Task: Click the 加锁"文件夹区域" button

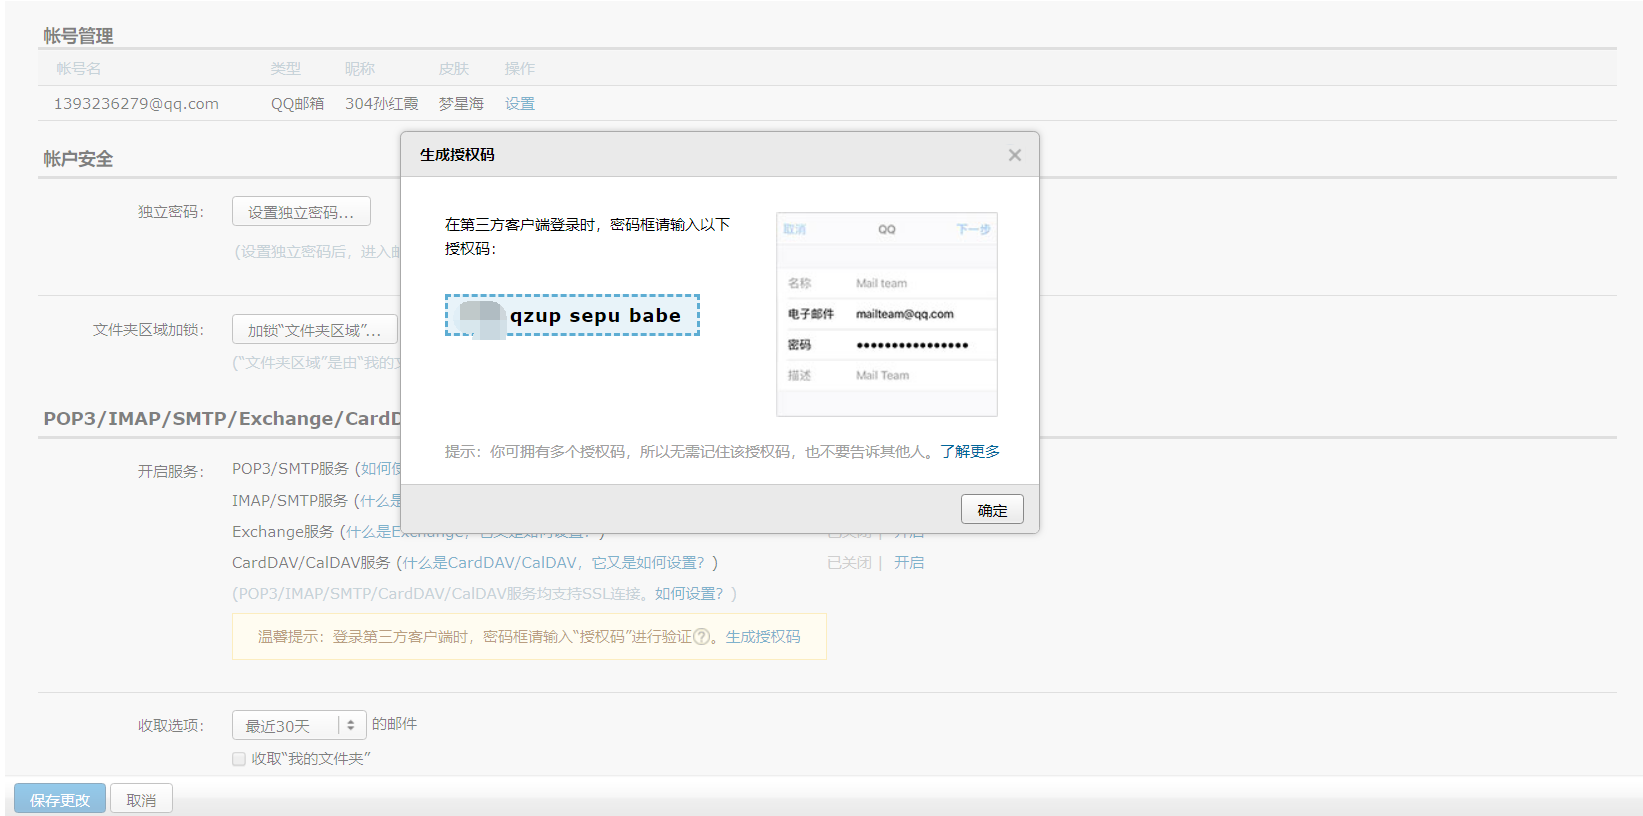Action: pyautogui.click(x=314, y=330)
